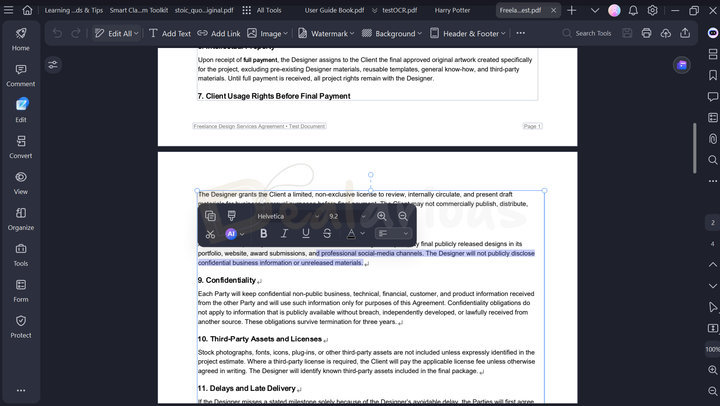Open the text alignment dropdown

(393, 234)
